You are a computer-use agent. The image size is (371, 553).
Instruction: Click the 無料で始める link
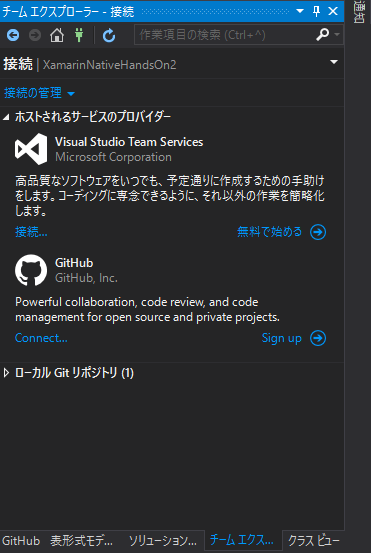(269, 232)
